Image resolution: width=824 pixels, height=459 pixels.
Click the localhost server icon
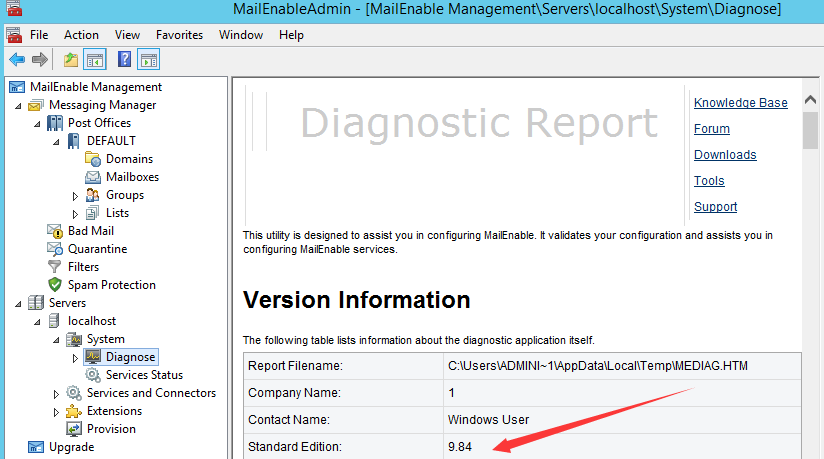54,321
